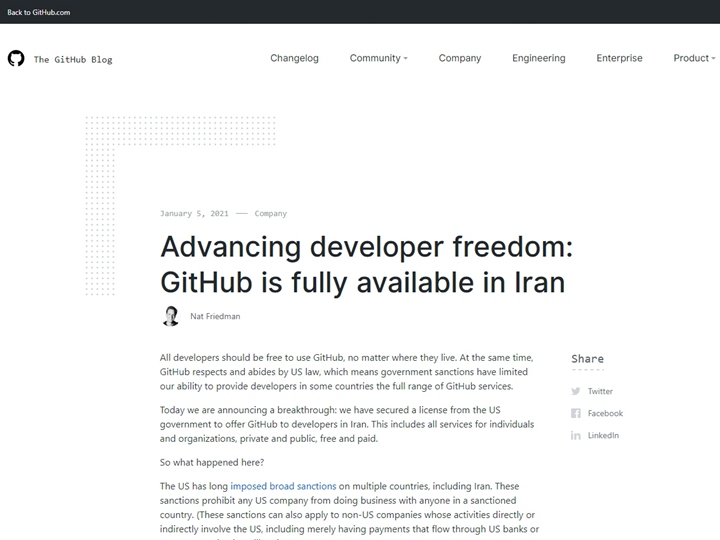Click the GitHub Octocat logo icon

pyautogui.click(x=15, y=59)
